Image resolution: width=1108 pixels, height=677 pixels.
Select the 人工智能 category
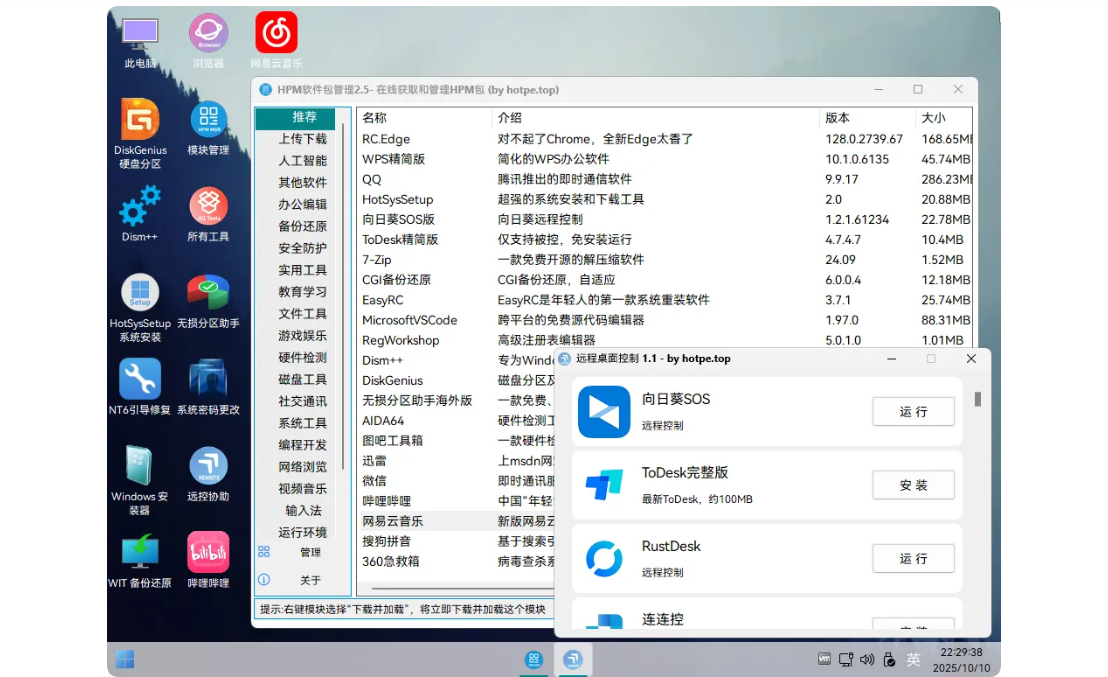click(302, 161)
